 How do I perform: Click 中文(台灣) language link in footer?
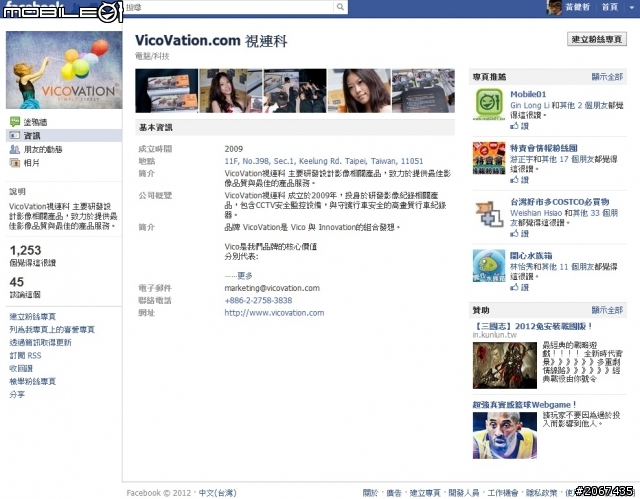tap(218, 493)
